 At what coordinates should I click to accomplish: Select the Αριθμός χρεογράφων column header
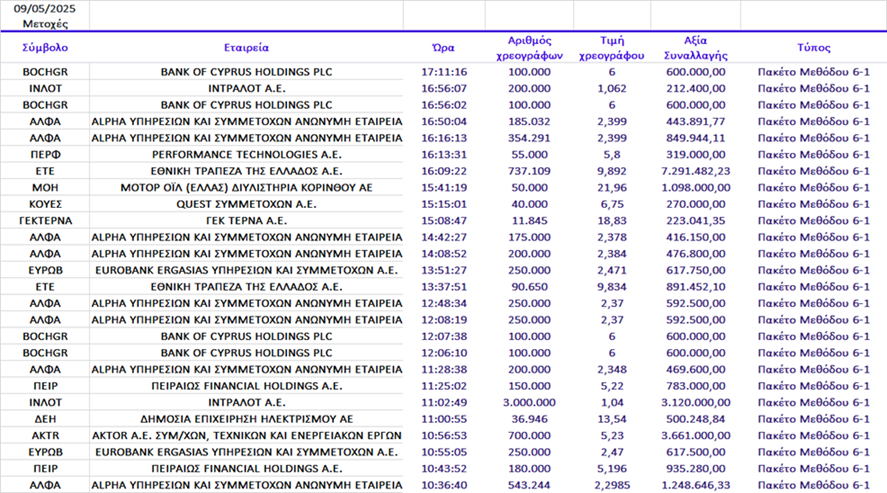529,47
